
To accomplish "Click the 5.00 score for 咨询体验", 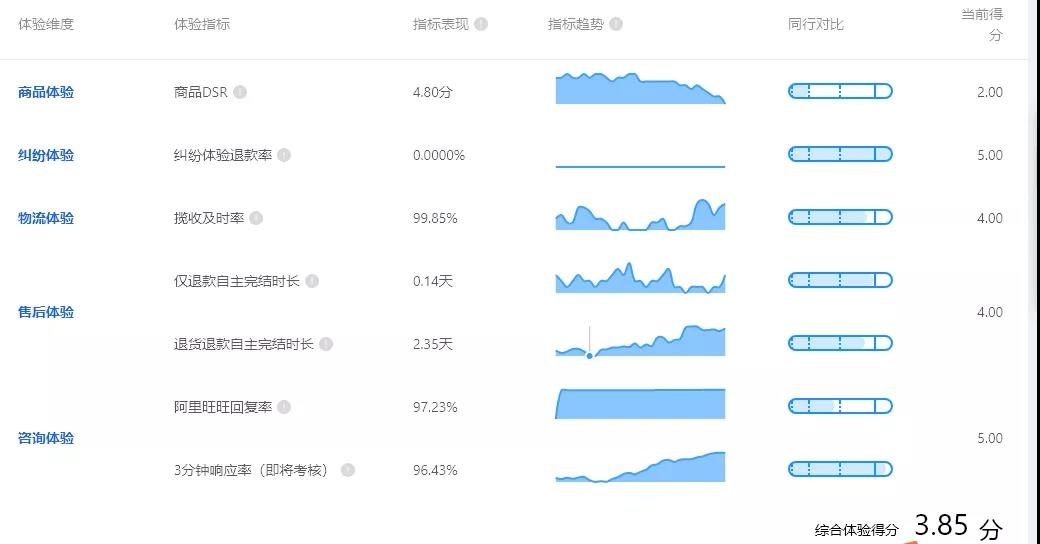I will 990,439.
